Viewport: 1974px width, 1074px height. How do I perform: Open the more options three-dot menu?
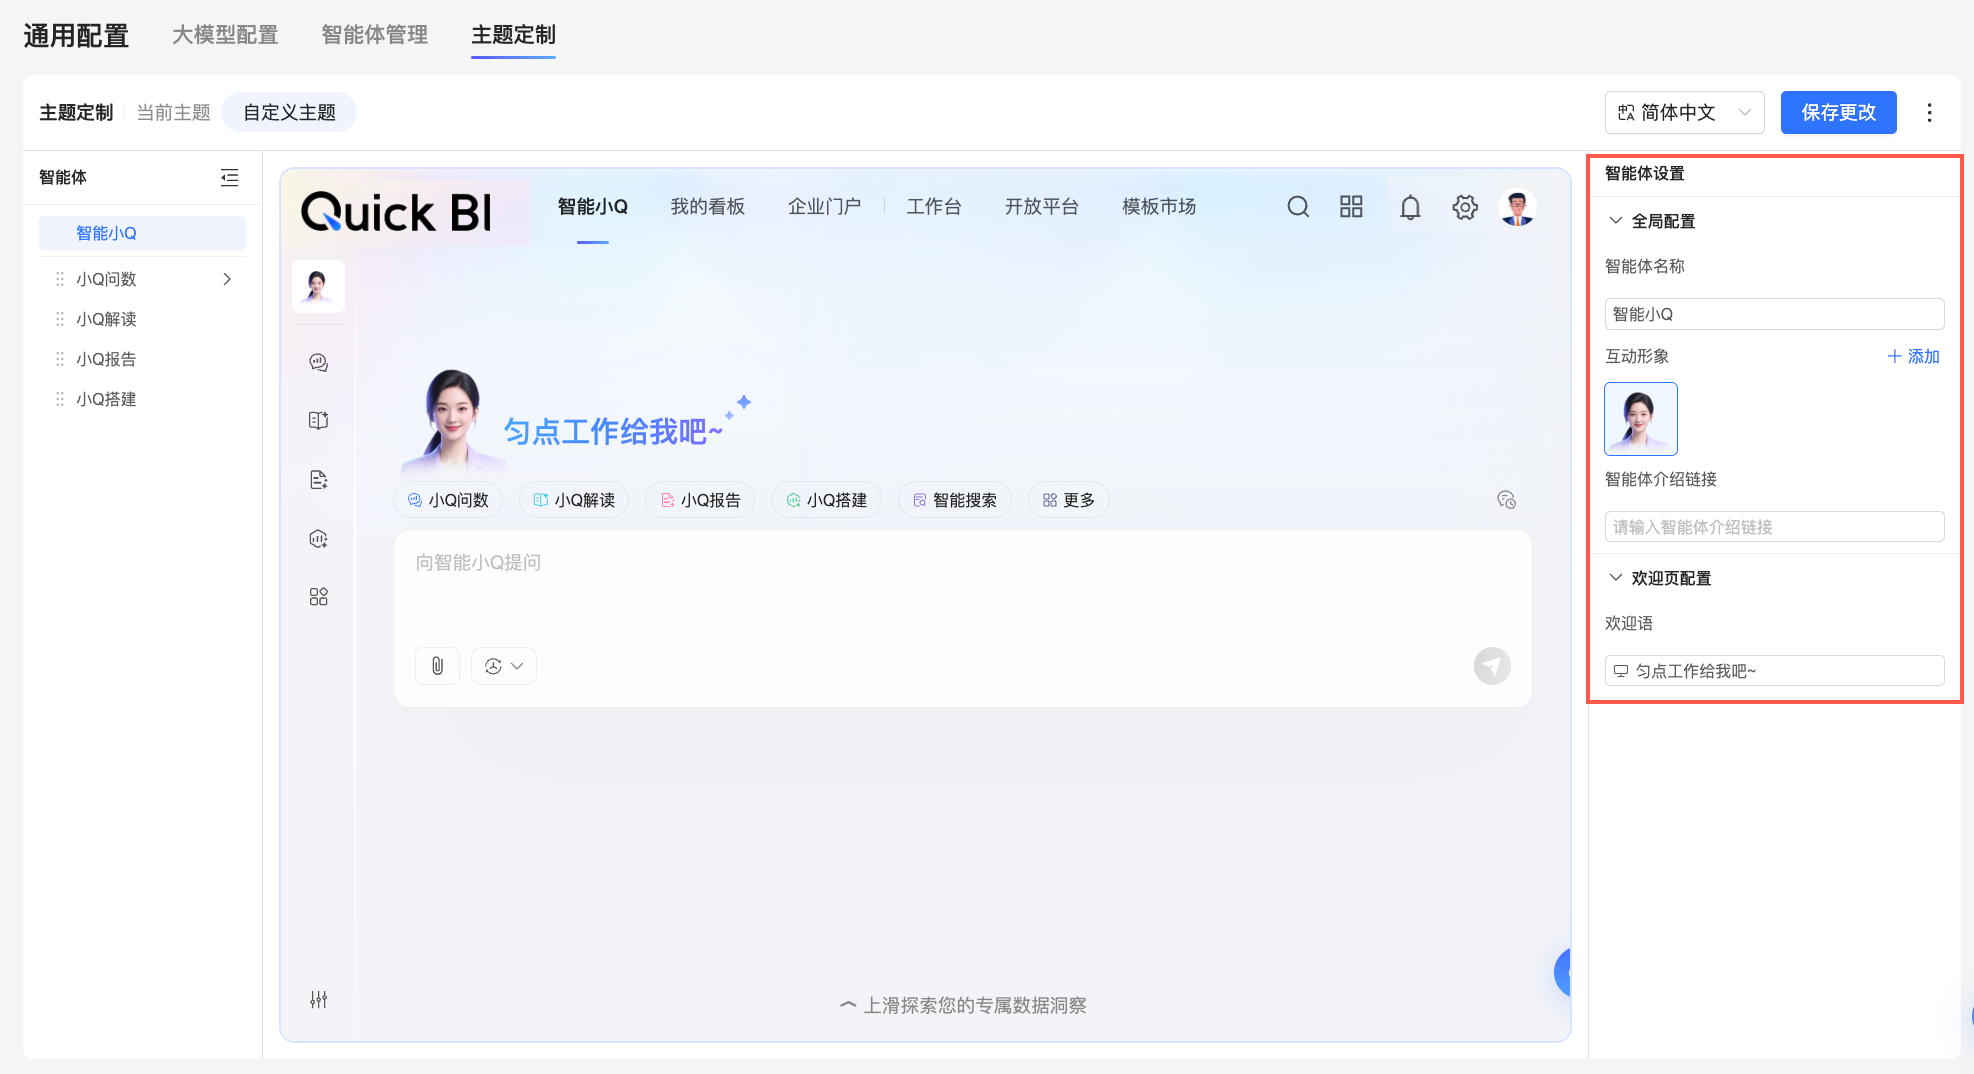[1930, 113]
